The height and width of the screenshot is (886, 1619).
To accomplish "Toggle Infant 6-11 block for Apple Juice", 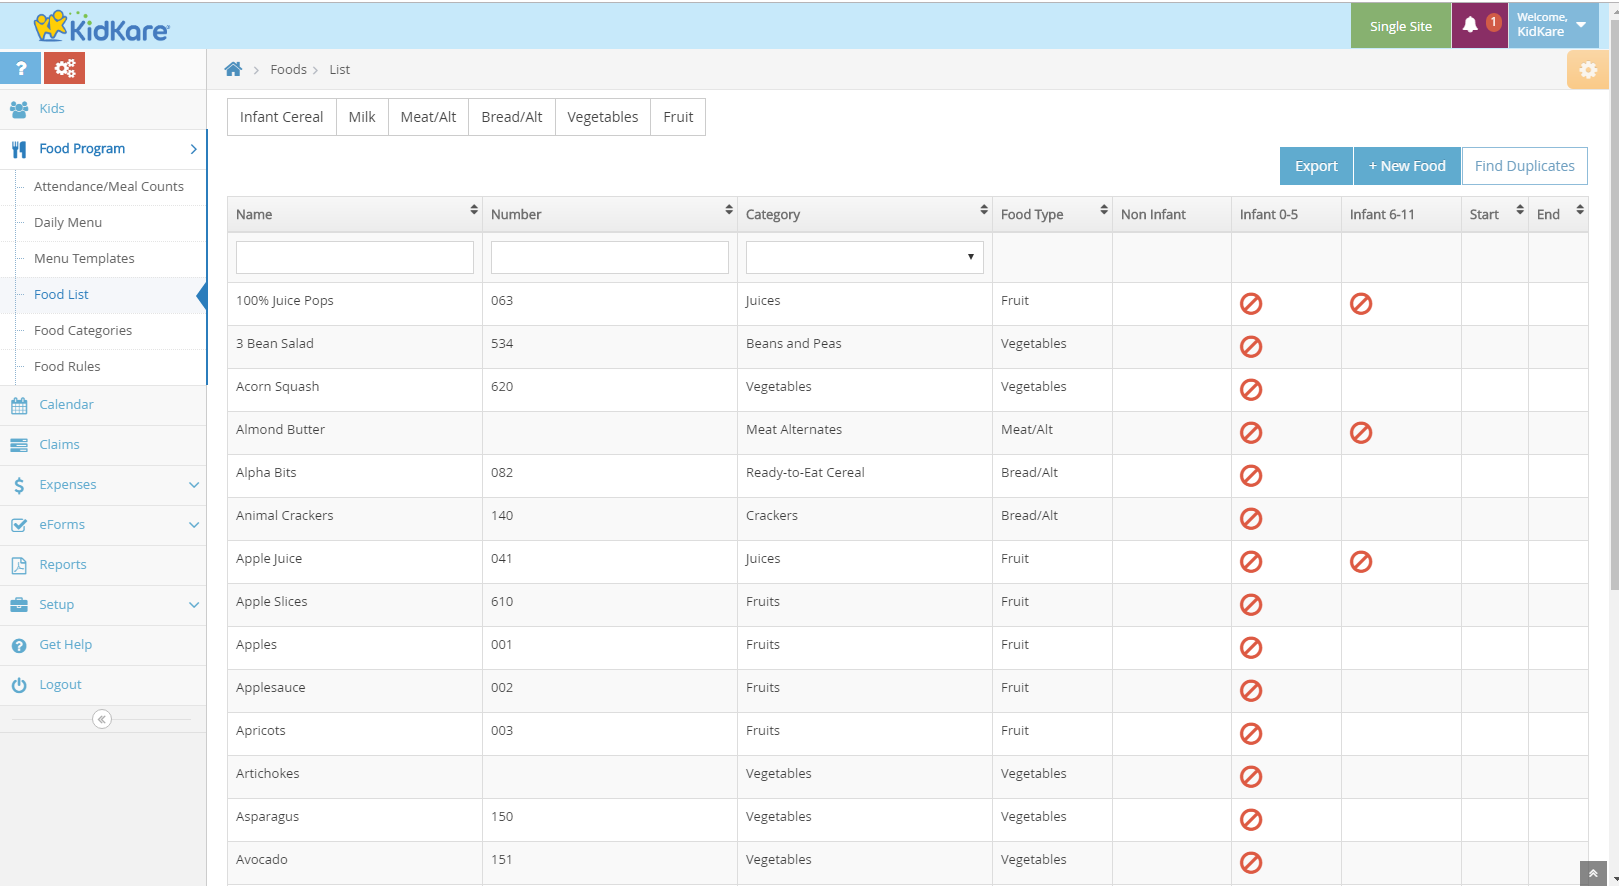I will pyautogui.click(x=1361, y=562).
